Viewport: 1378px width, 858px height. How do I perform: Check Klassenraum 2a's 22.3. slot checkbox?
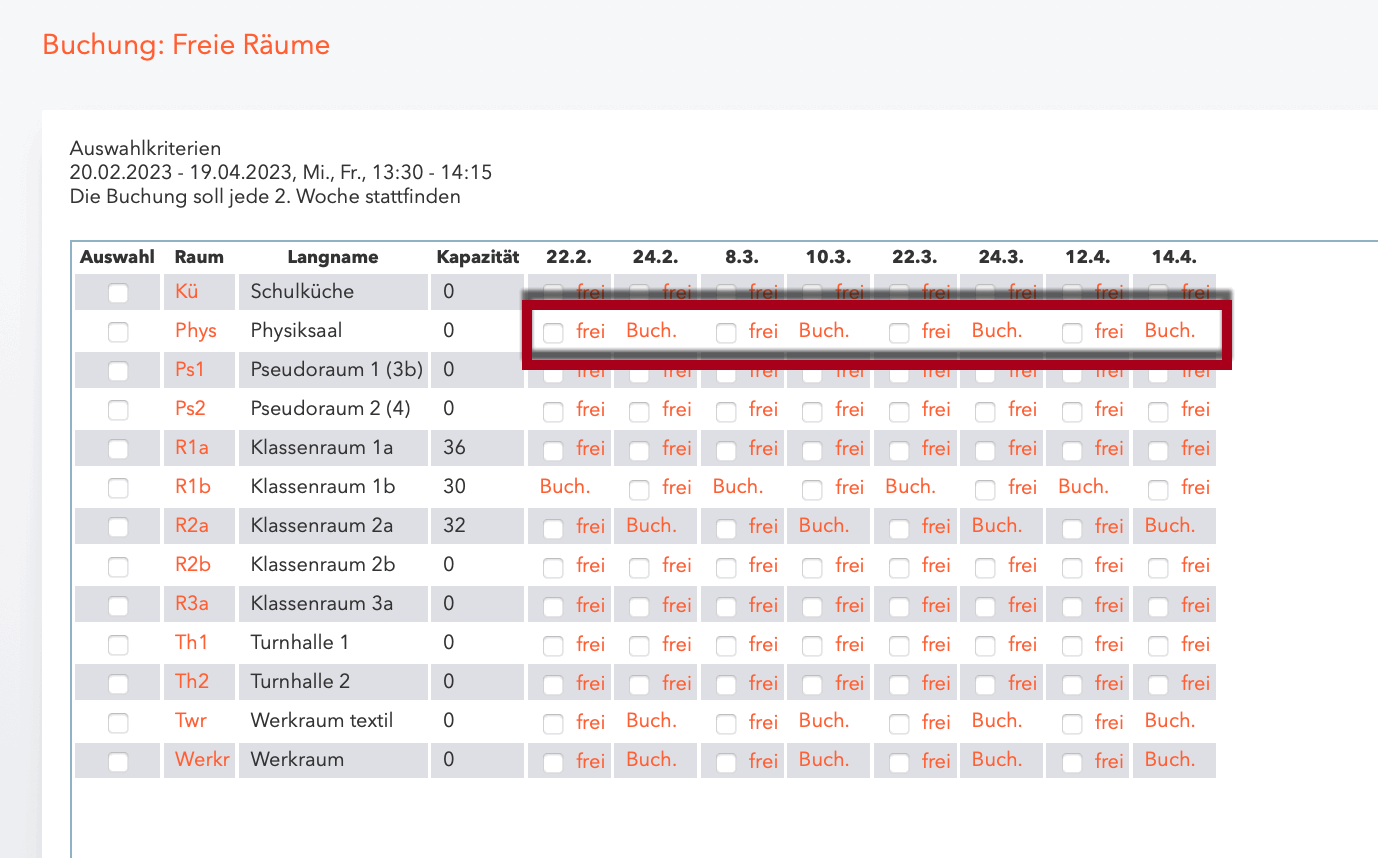[x=899, y=528]
